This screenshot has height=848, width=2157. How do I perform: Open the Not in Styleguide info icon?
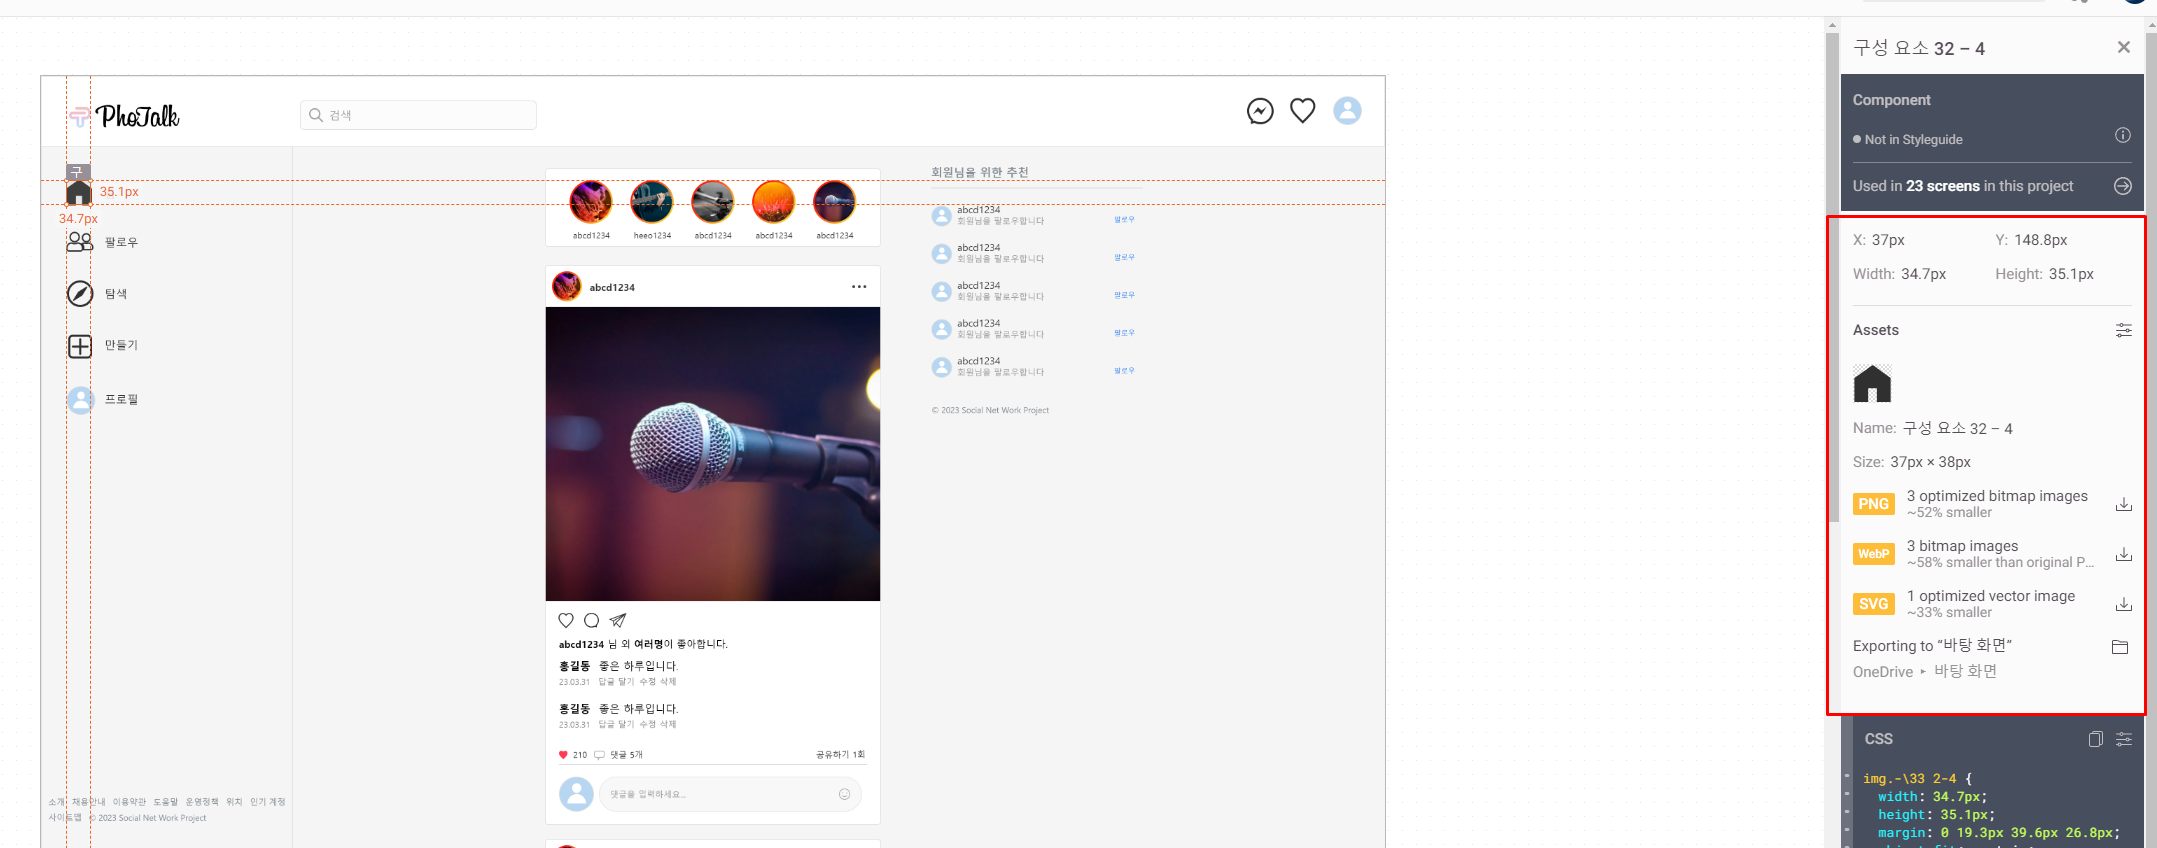click(2123, 135)
